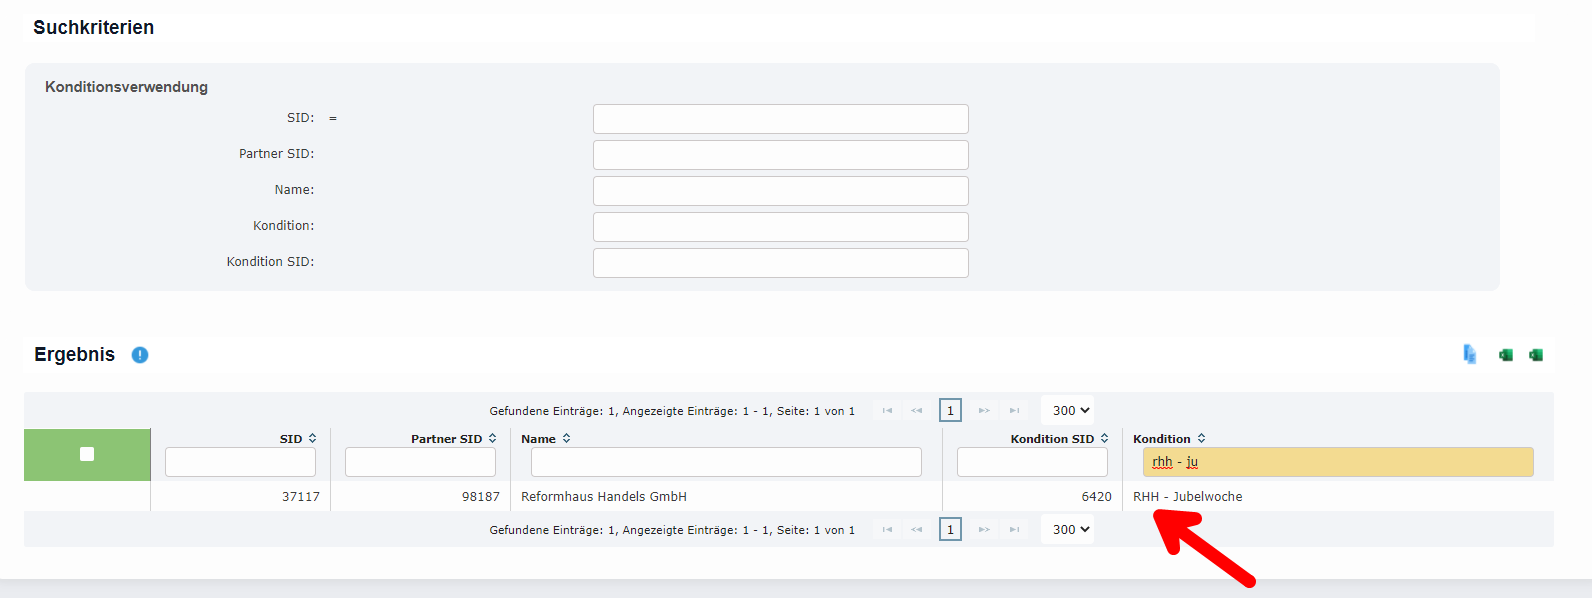
Task: Click the SID search criteria input field
Action: [x=780, y=119]
